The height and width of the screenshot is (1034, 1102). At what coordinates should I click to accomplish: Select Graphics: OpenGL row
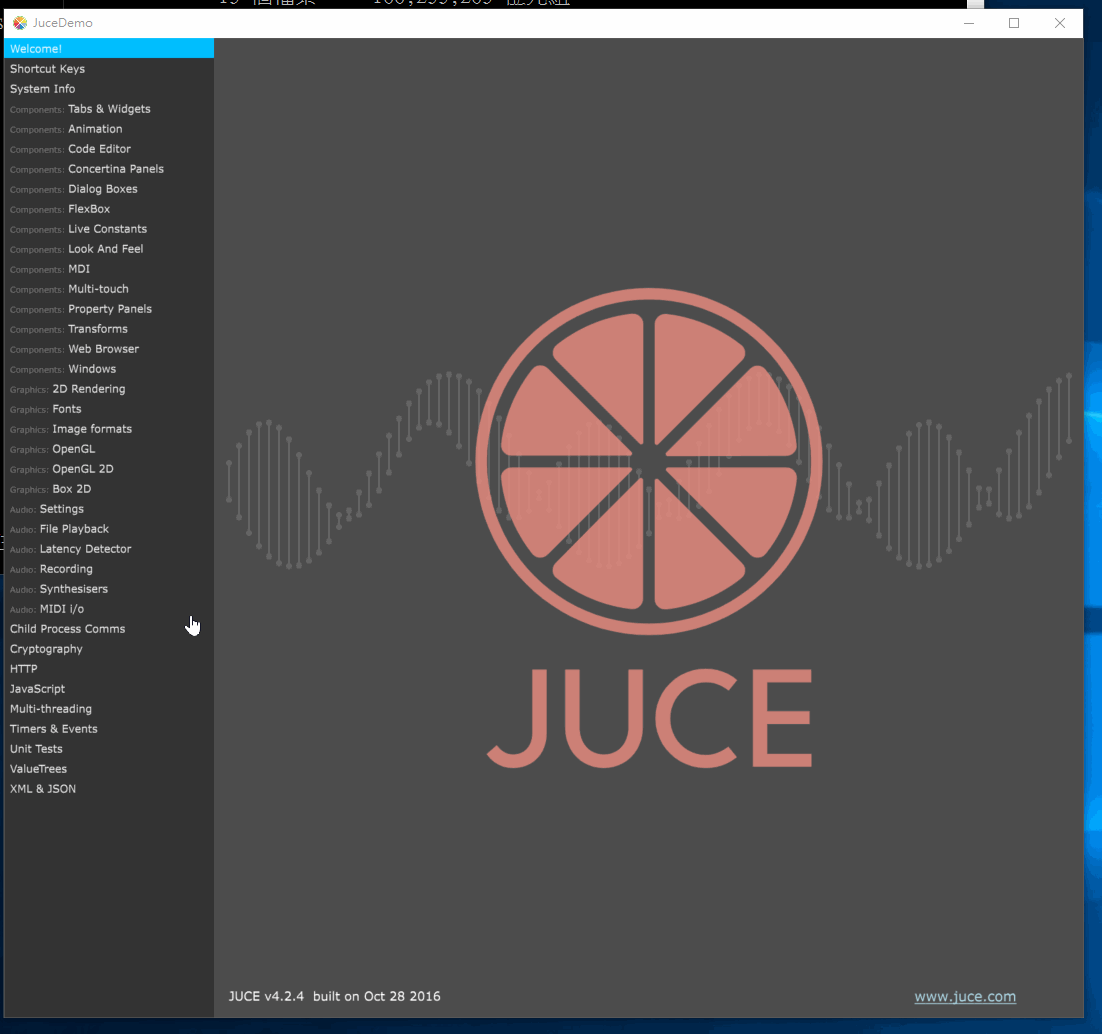109,449
